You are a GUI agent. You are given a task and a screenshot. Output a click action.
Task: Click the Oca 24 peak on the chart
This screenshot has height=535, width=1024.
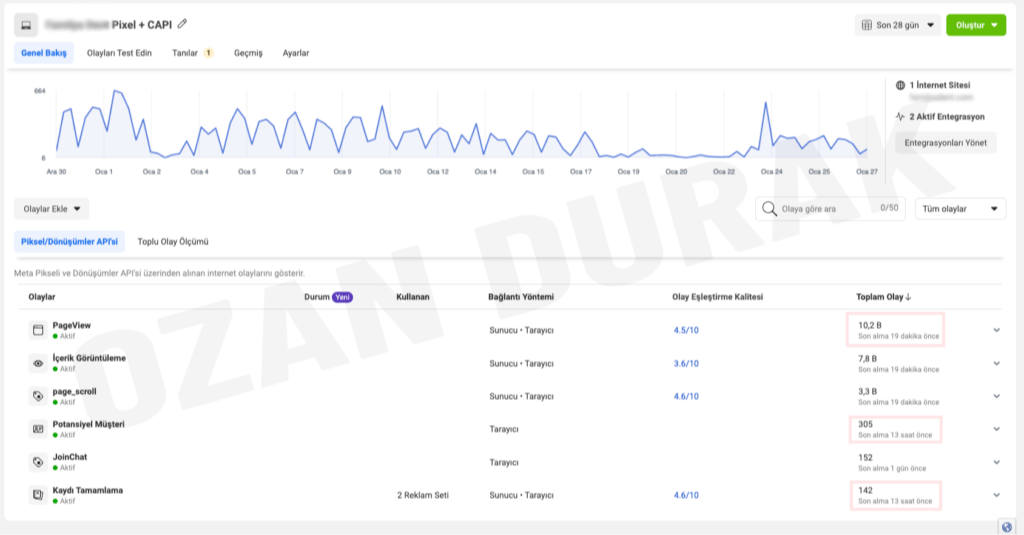(765, 103)
